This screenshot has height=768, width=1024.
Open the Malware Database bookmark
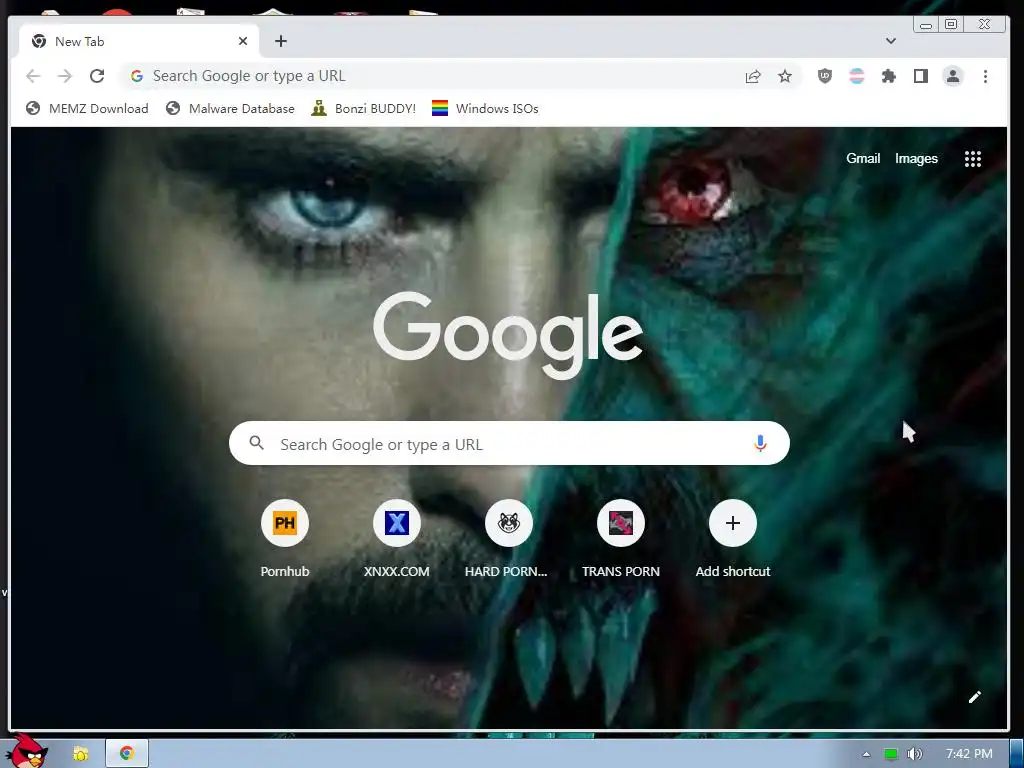pos(230,108)
